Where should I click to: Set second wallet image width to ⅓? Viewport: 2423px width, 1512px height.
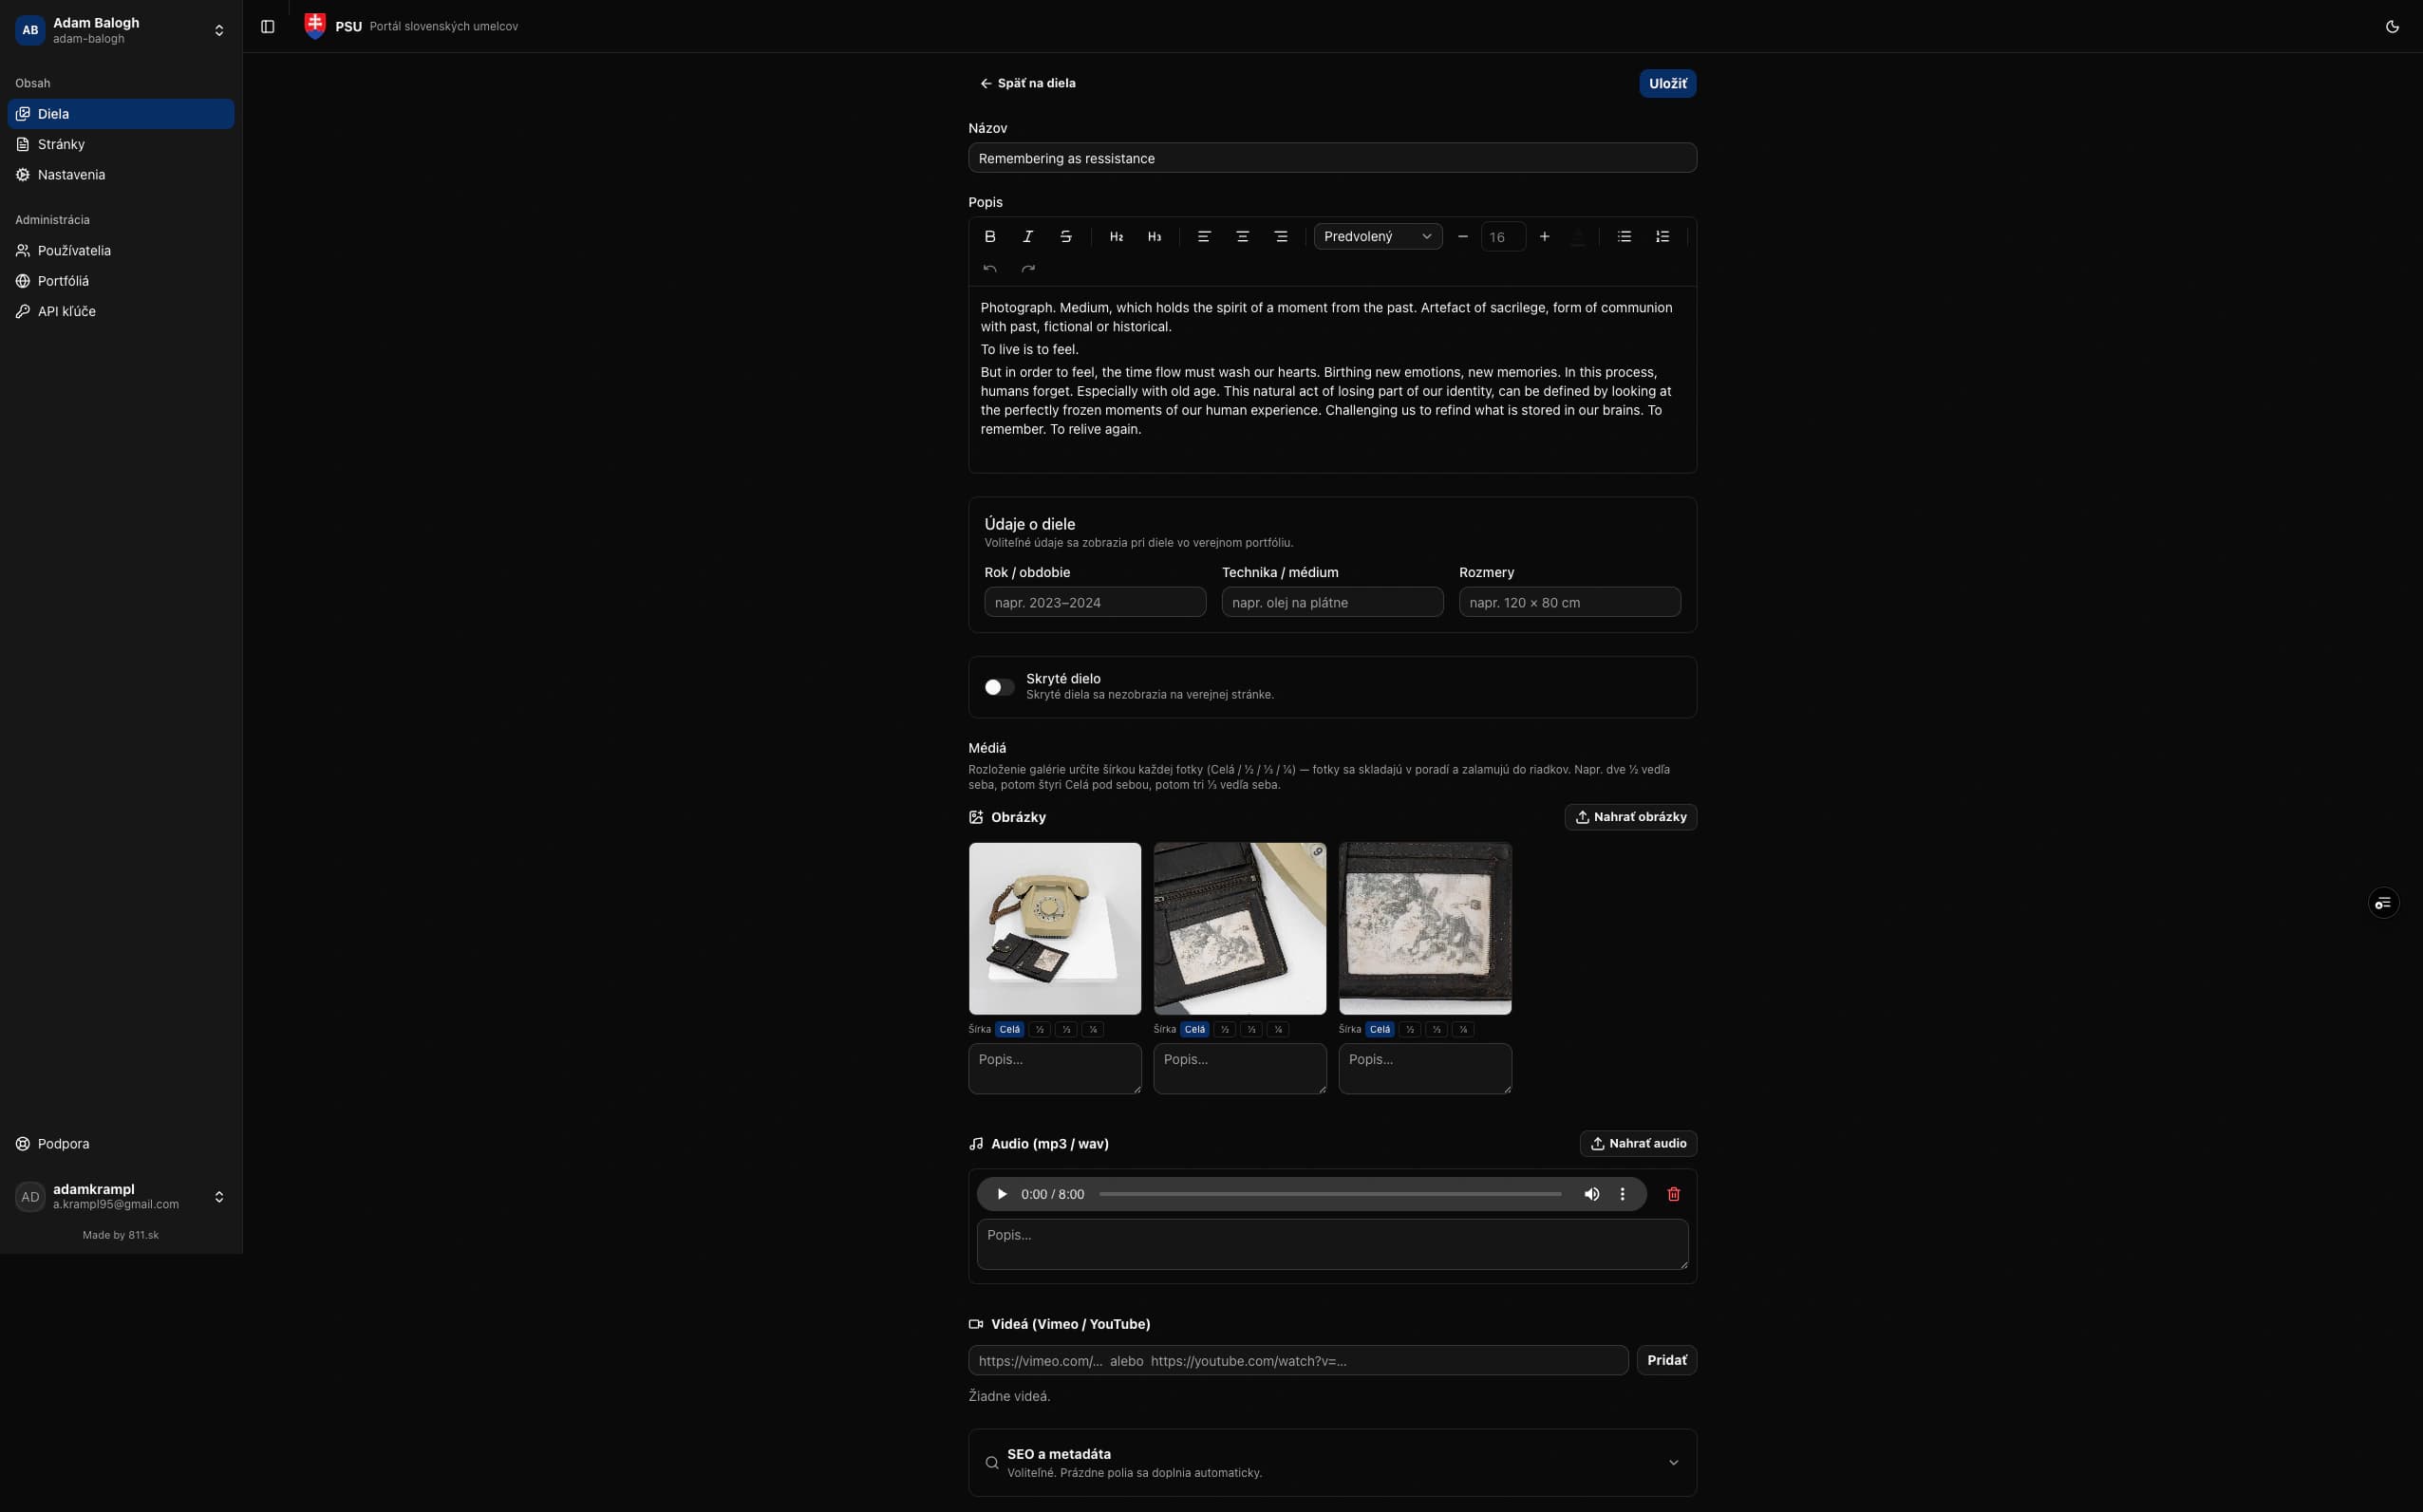pyautogui.click(x=1252, y=1030)
